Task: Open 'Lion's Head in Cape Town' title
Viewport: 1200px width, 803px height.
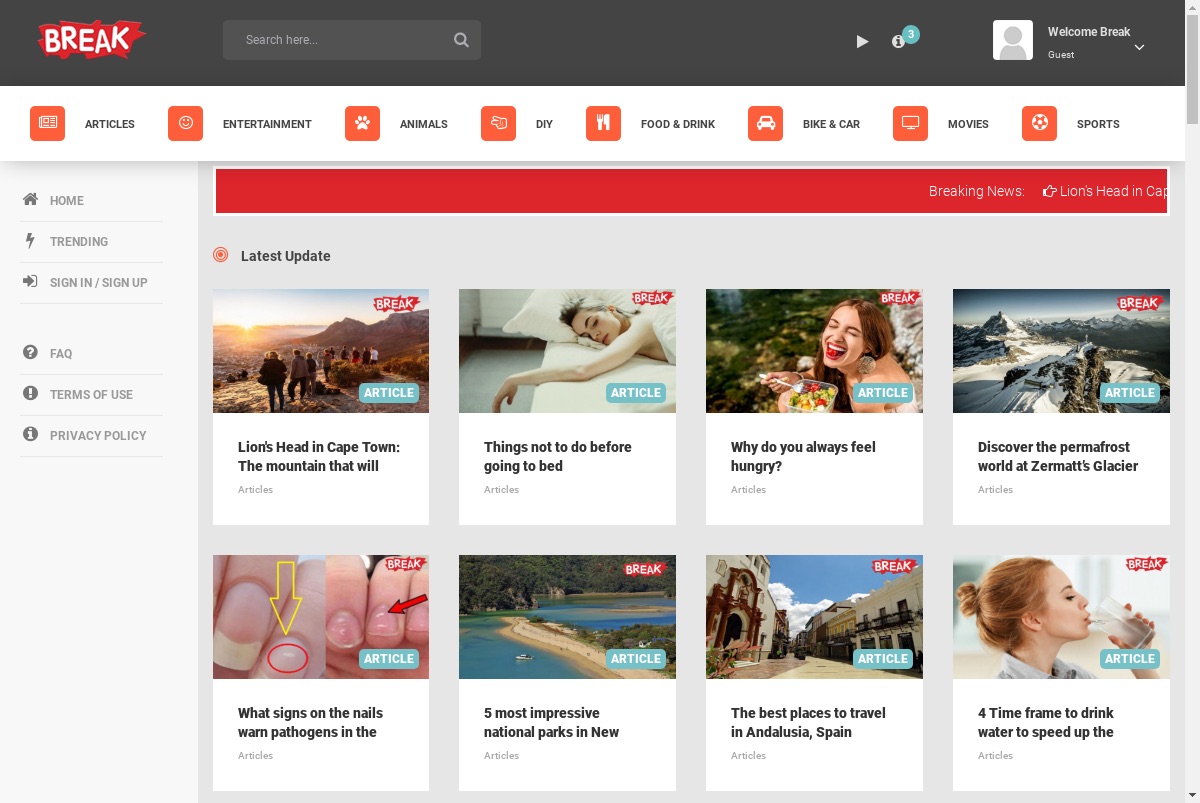Action: 319,456
